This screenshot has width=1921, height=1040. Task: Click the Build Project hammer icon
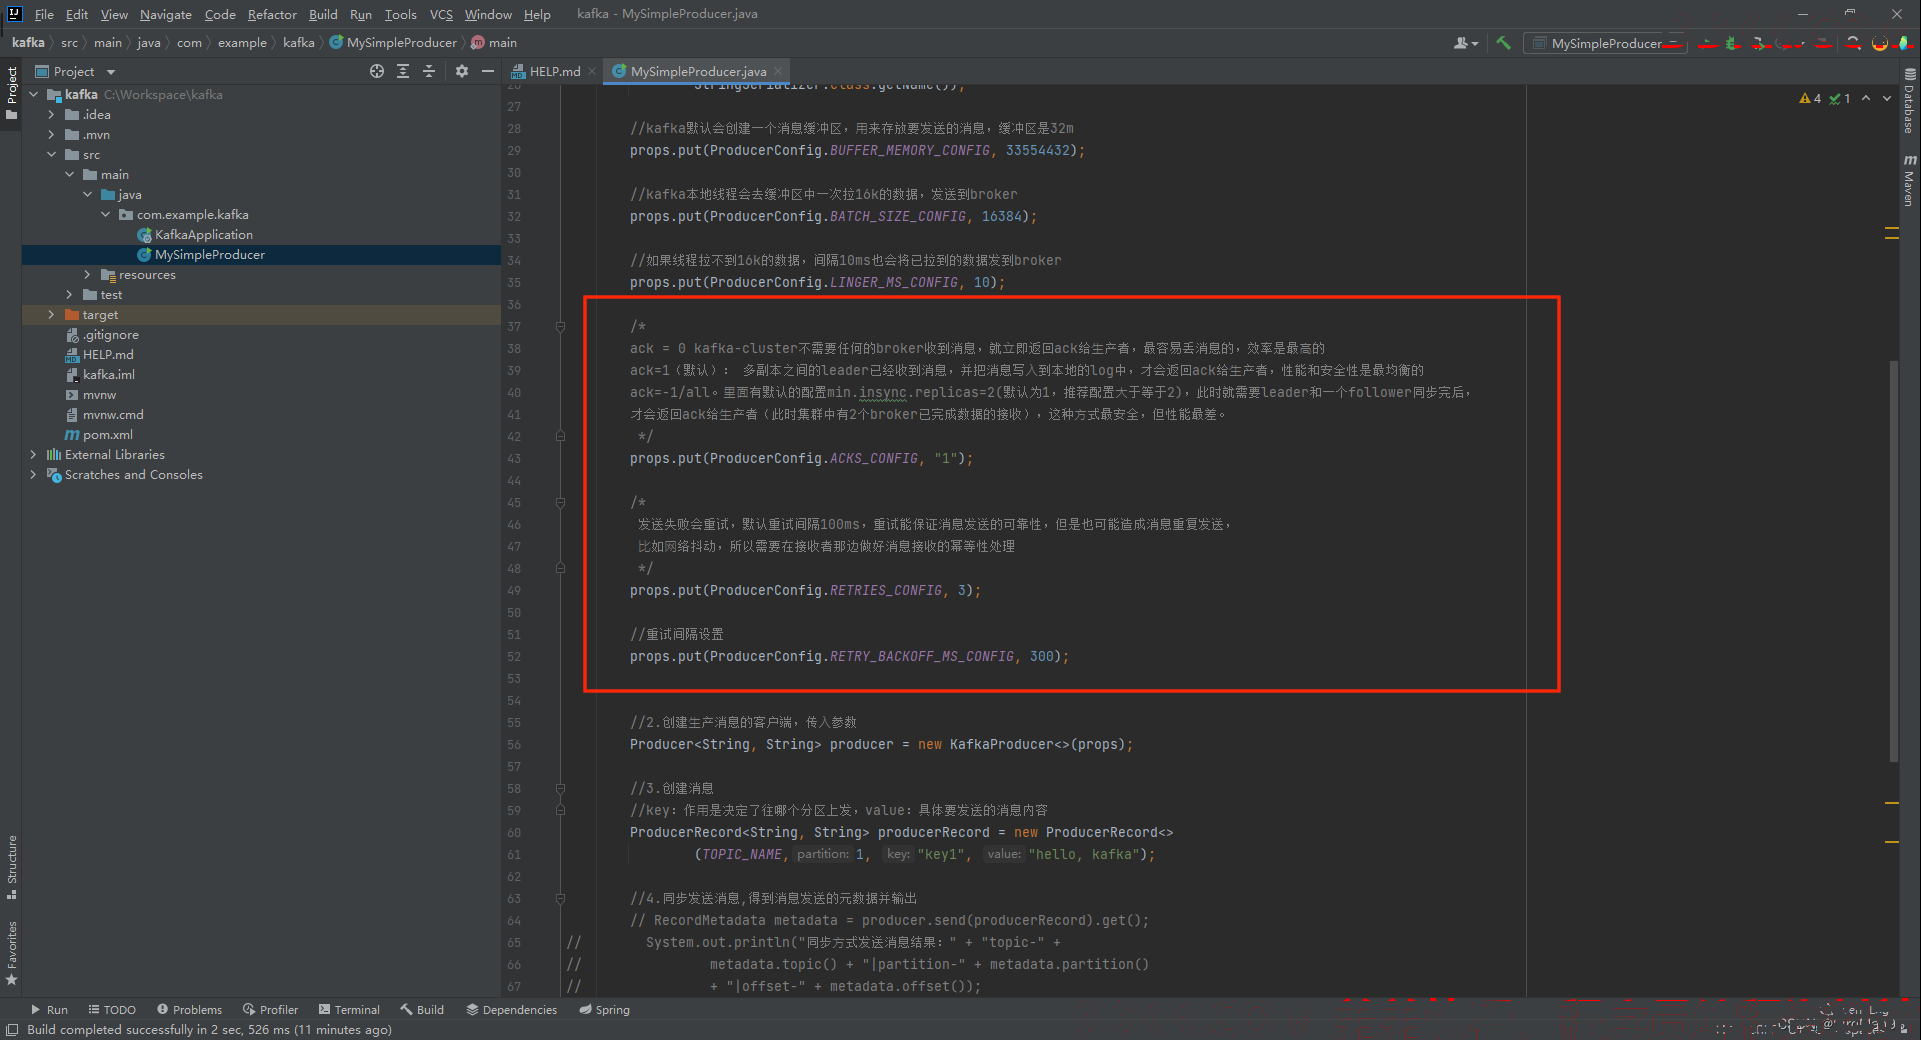tap(1503, 43)
